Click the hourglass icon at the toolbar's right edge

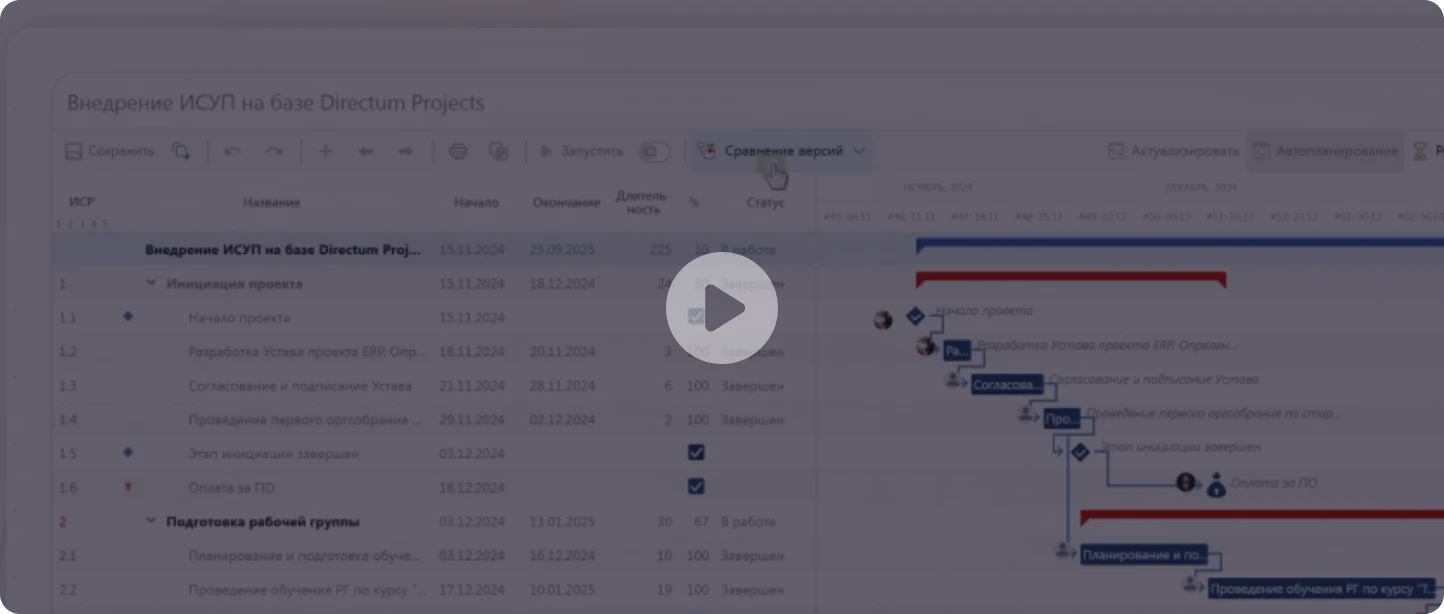1420,151
